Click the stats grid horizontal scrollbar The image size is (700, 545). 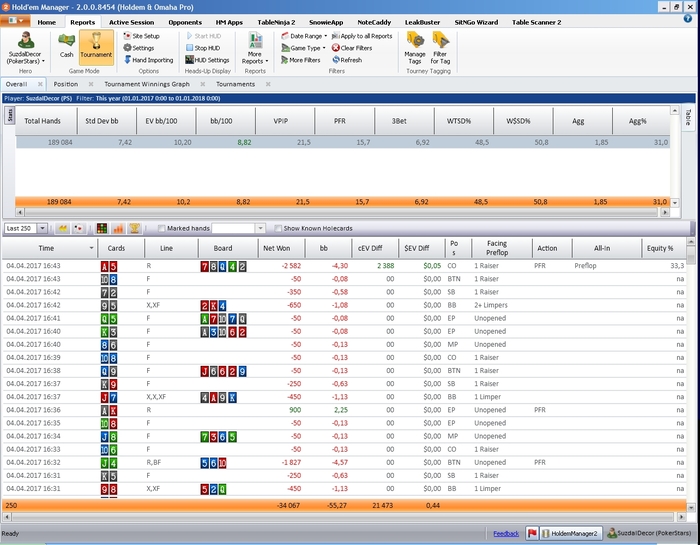343,212
